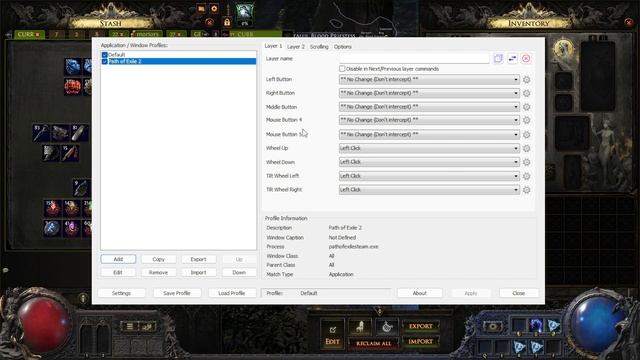Click the Layer name input field
Viewport: 640px width, 360px height.
coord(414,59)
